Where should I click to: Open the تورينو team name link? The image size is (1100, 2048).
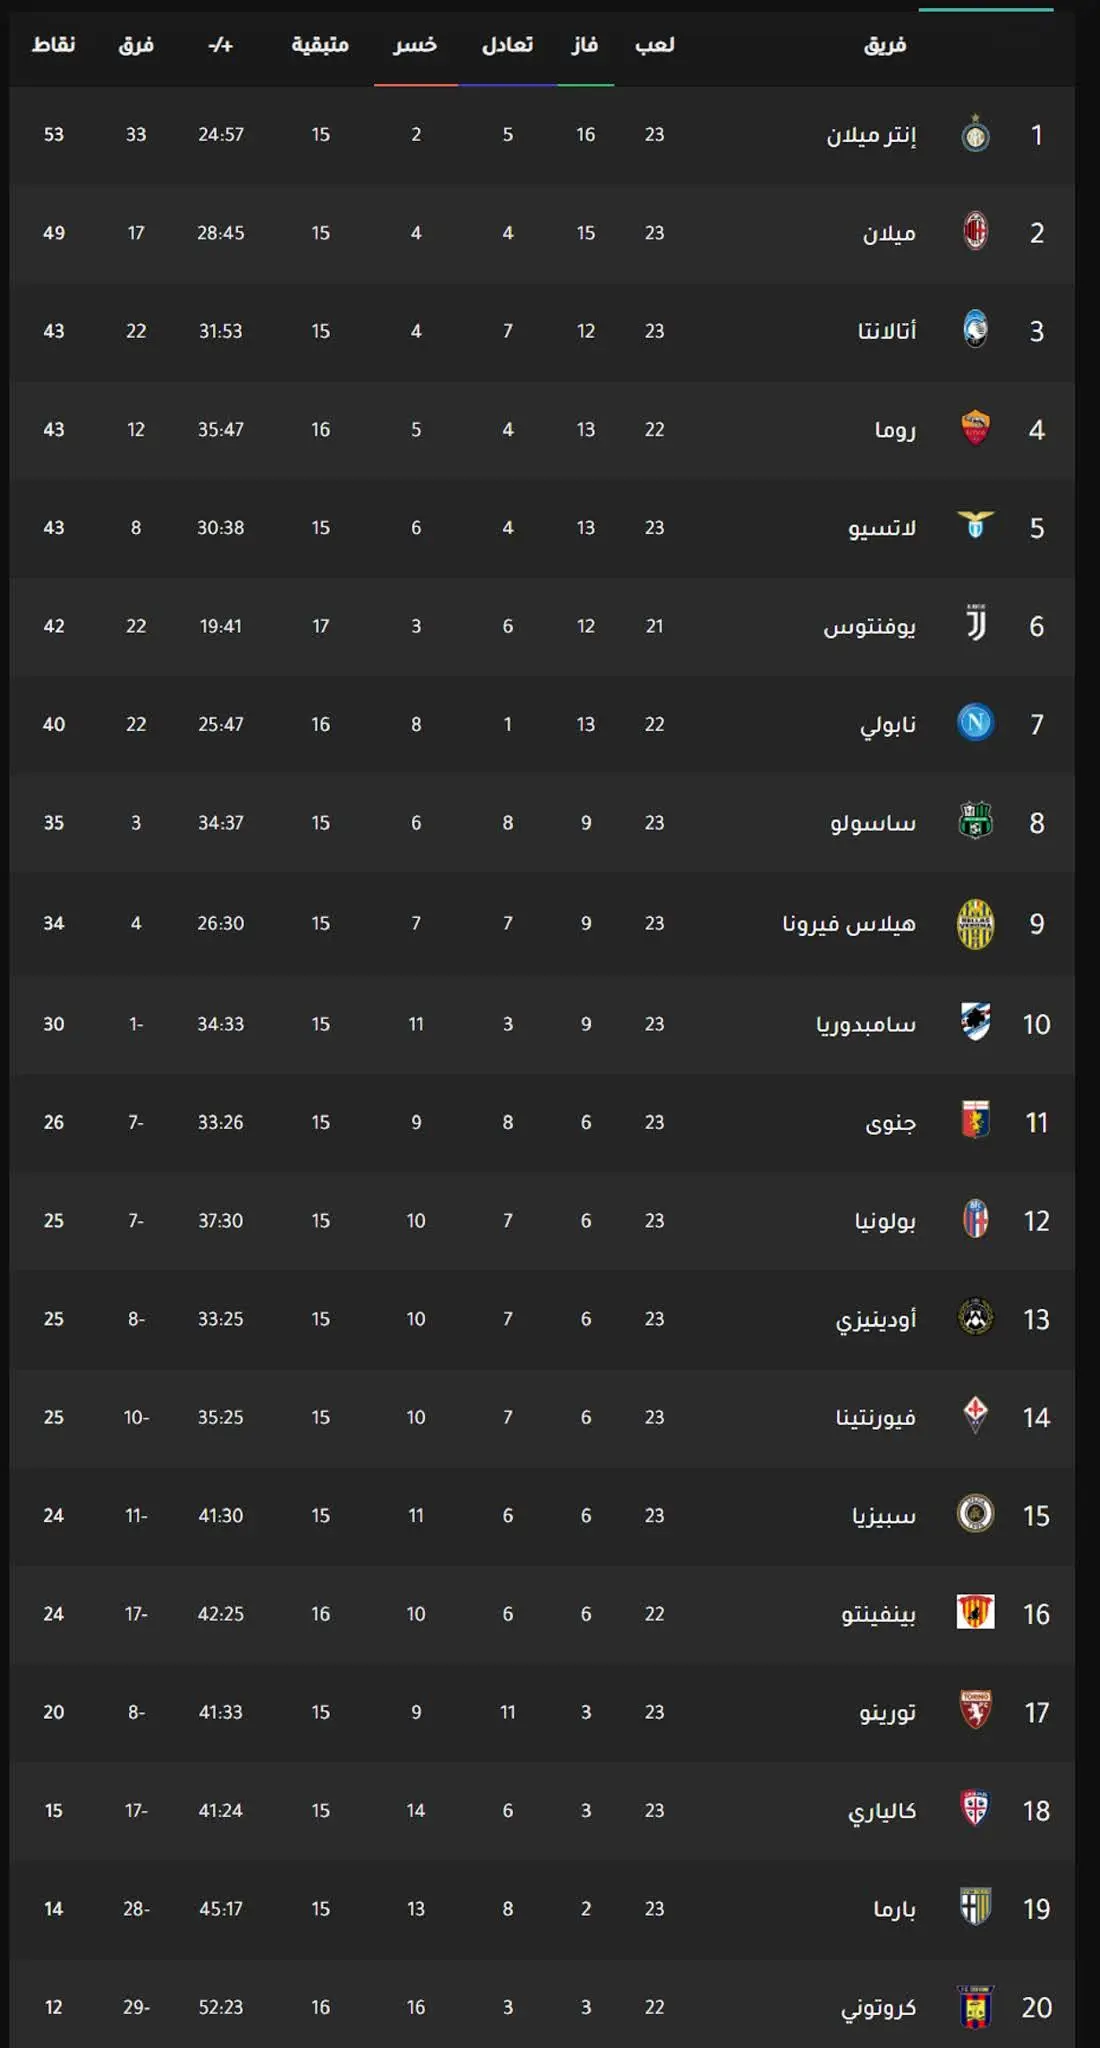(887, 1712)
